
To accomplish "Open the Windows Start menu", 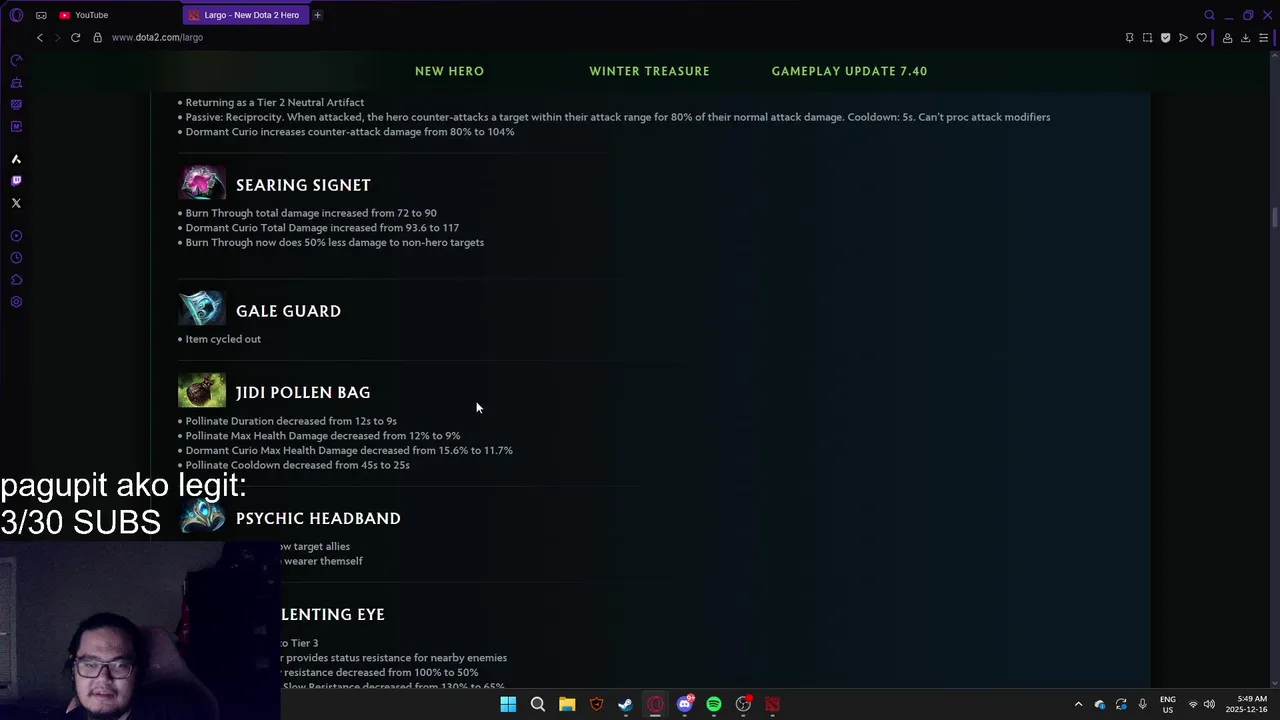I will click(x=508, y=704).
